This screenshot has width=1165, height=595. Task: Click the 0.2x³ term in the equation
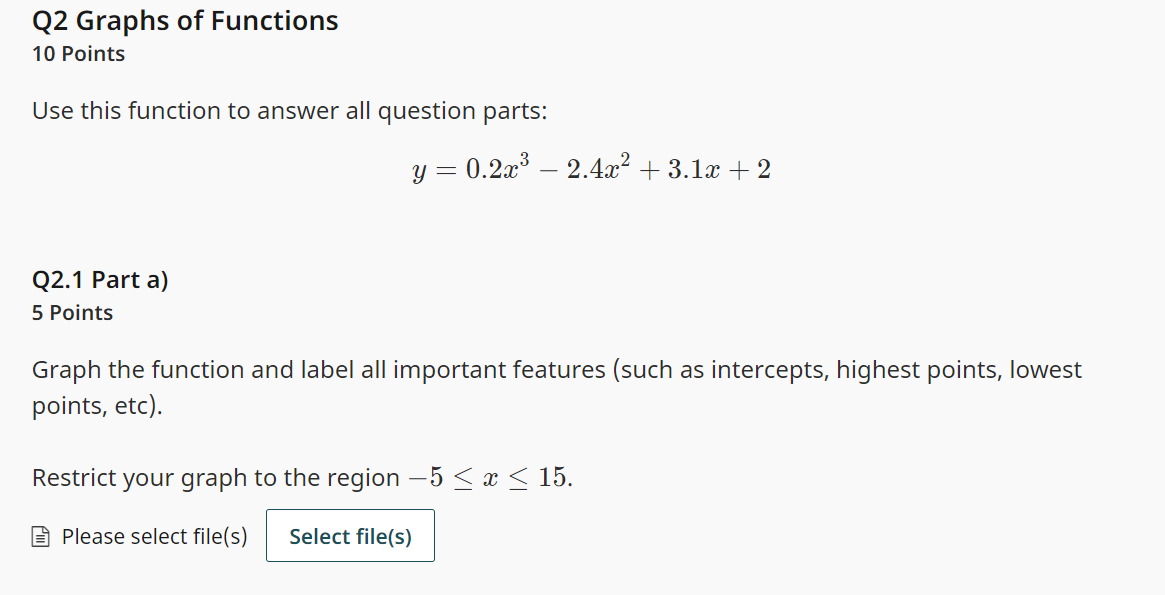point(497,168)
